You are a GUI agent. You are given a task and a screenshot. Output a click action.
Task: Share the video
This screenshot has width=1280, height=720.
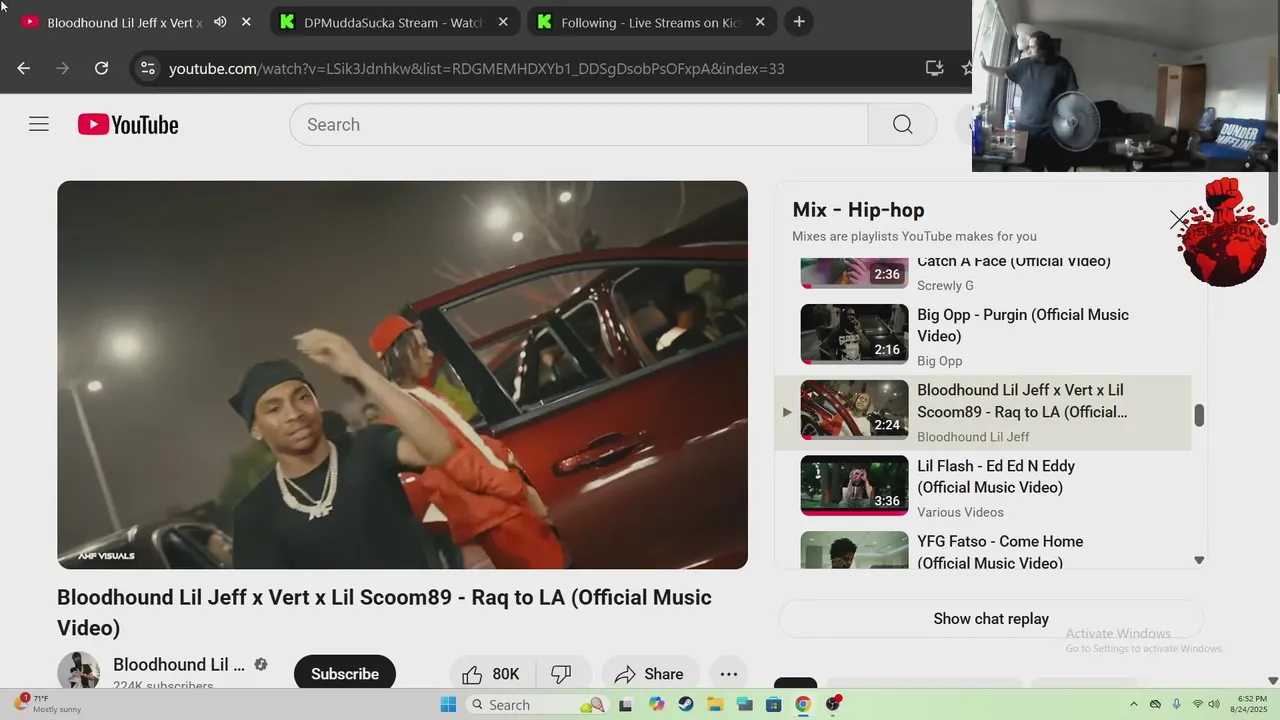650,673
